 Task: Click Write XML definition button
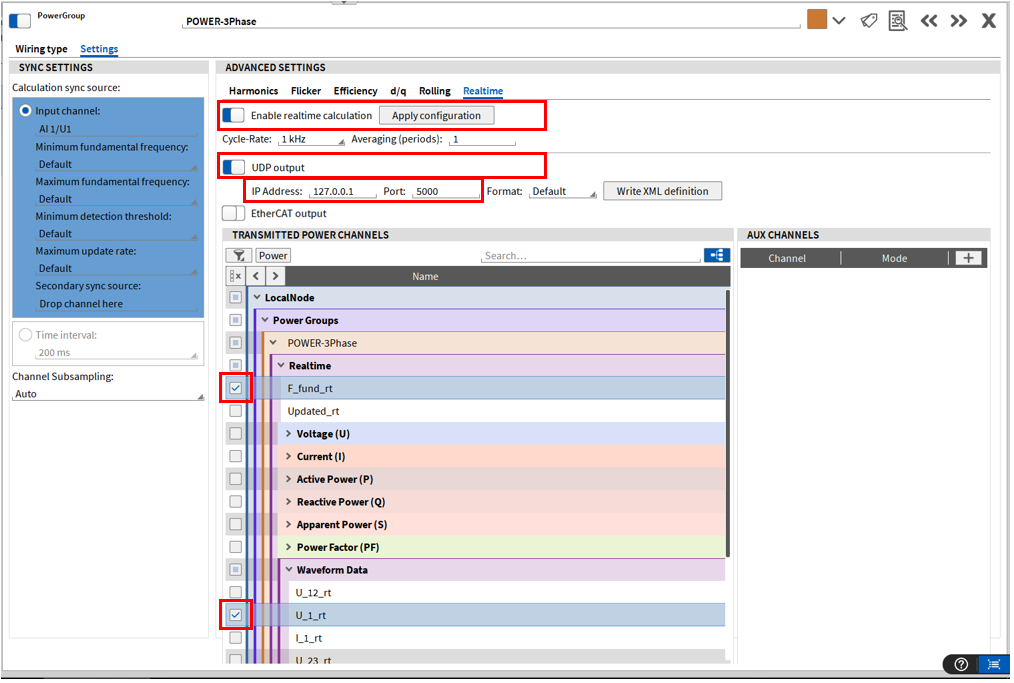(662, 191)
